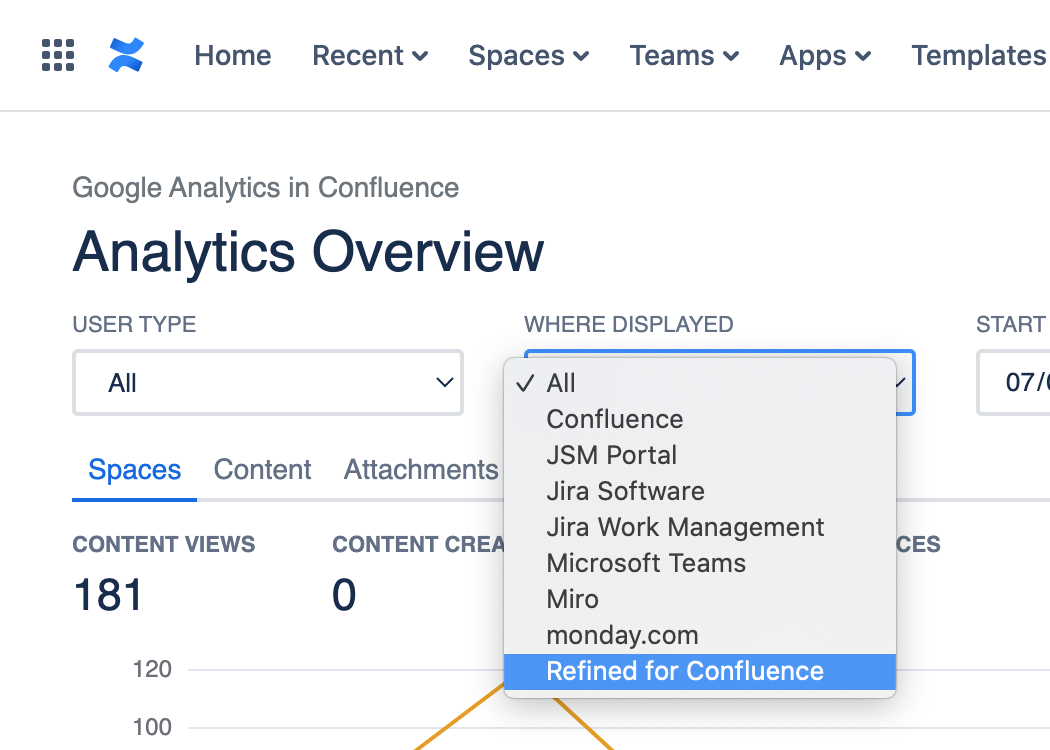This screenshot has height=750, width=1050.
Task: Open the Spaces dropdown menu
Action: click(528, 56)
